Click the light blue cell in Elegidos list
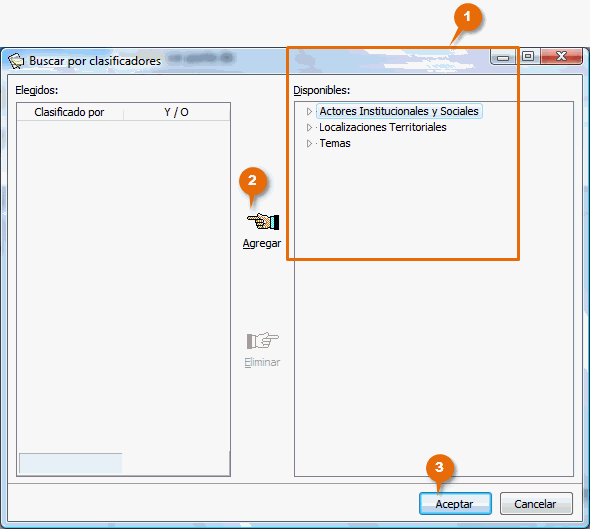This screenshot has width=590, height=529. point(71,463)
